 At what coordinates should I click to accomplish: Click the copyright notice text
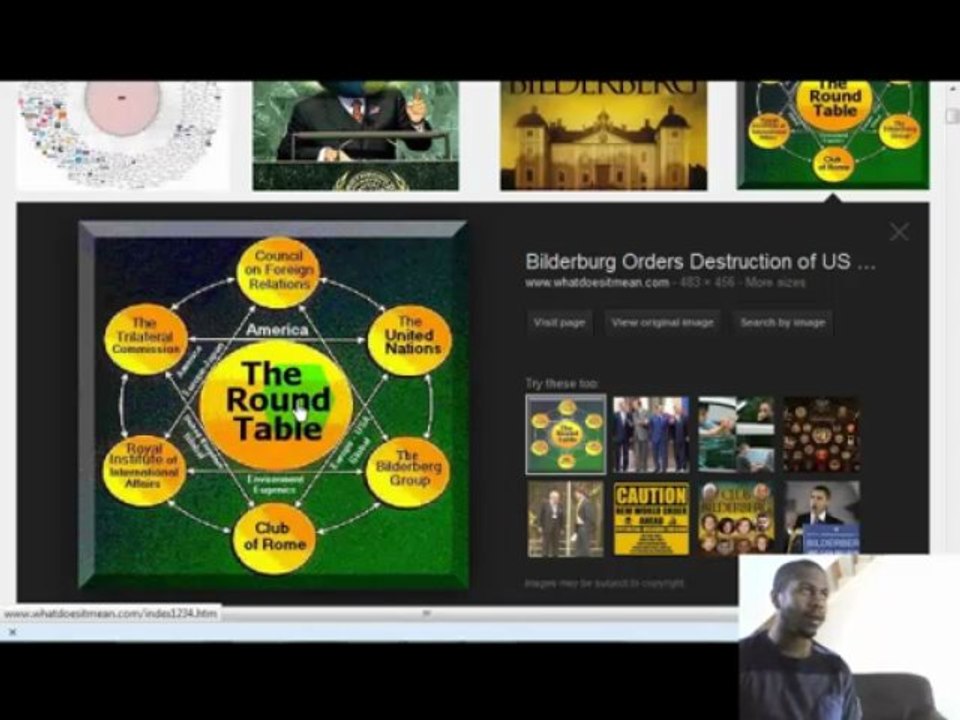[604, 583]
